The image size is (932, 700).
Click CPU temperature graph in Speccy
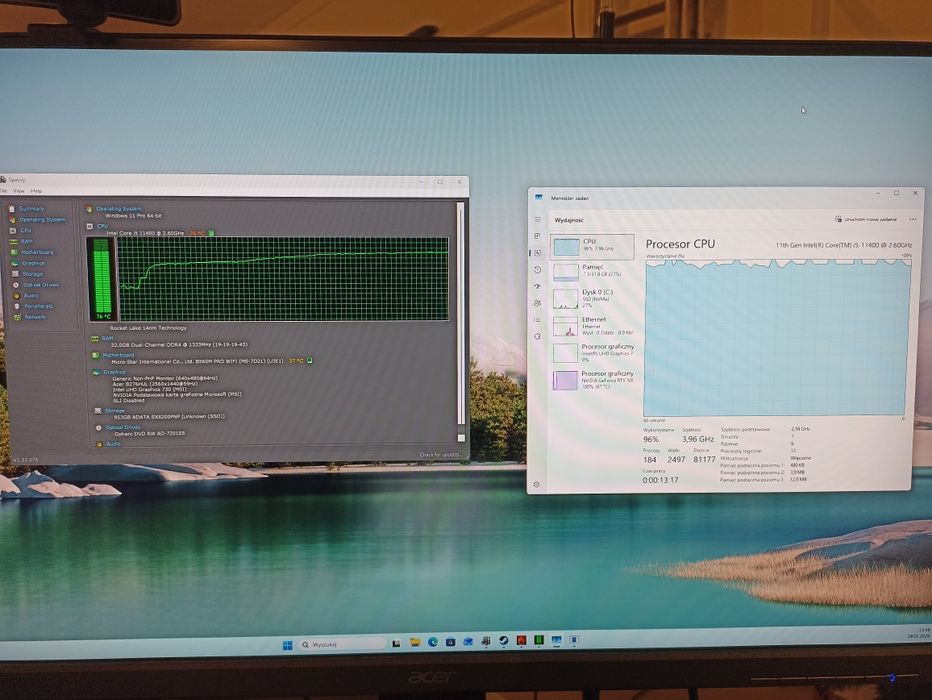click(283, 279)
